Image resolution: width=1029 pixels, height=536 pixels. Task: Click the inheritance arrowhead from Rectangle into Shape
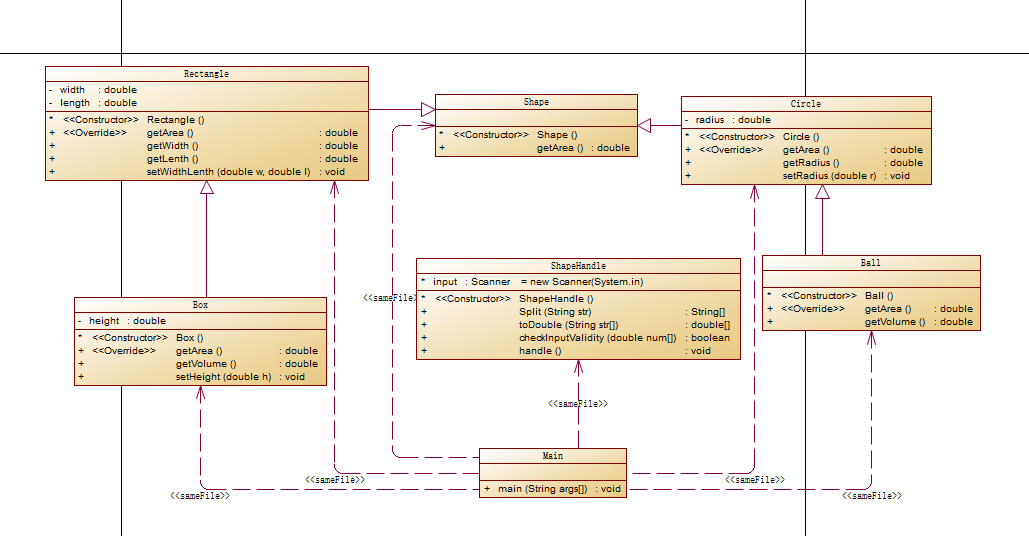(428, 110)
